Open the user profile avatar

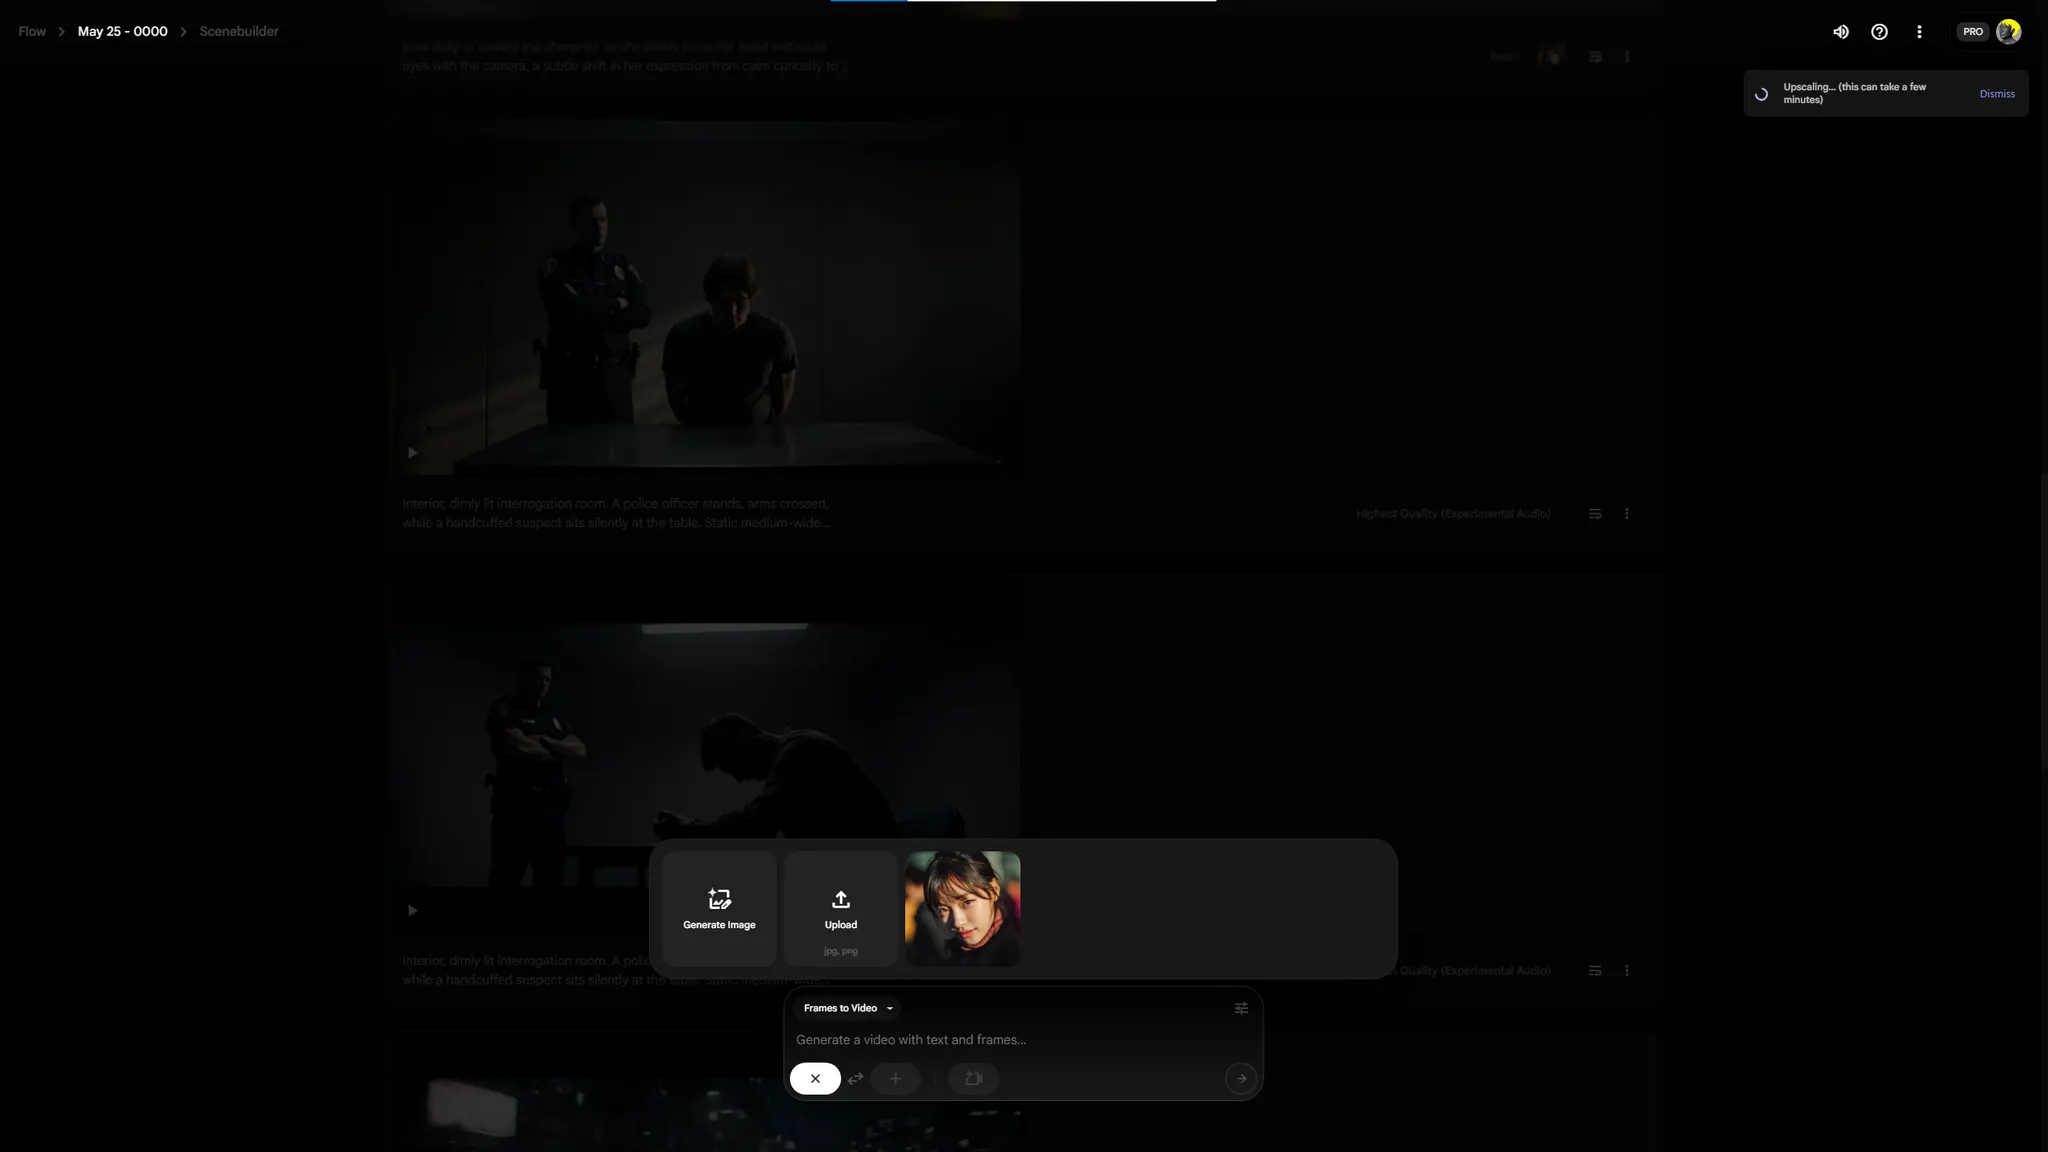pos(2008,32)
